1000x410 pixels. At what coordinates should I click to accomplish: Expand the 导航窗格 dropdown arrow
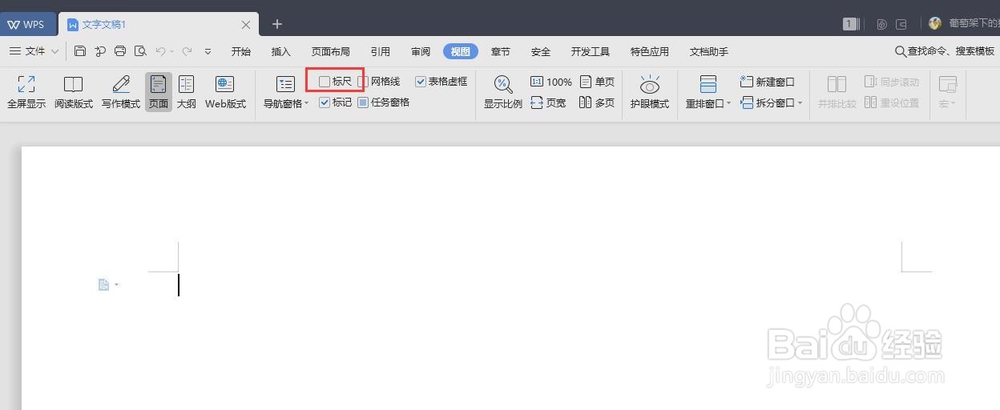(307, 103)
